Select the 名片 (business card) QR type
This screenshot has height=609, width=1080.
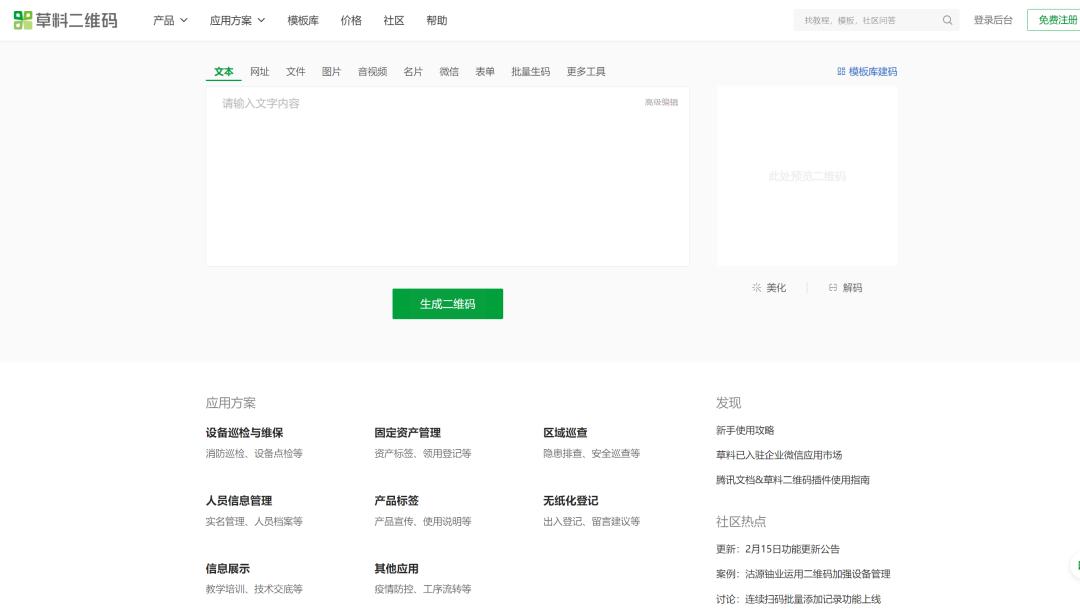413,71
